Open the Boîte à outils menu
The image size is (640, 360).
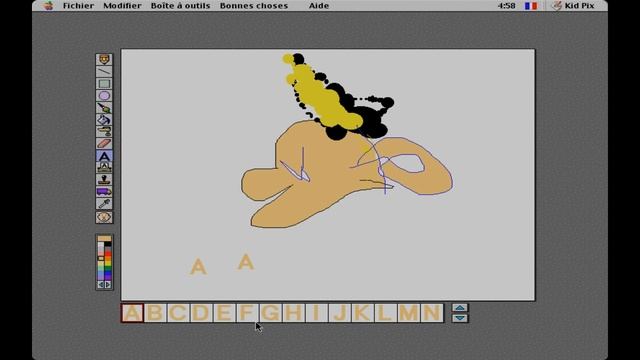(180, 6)
